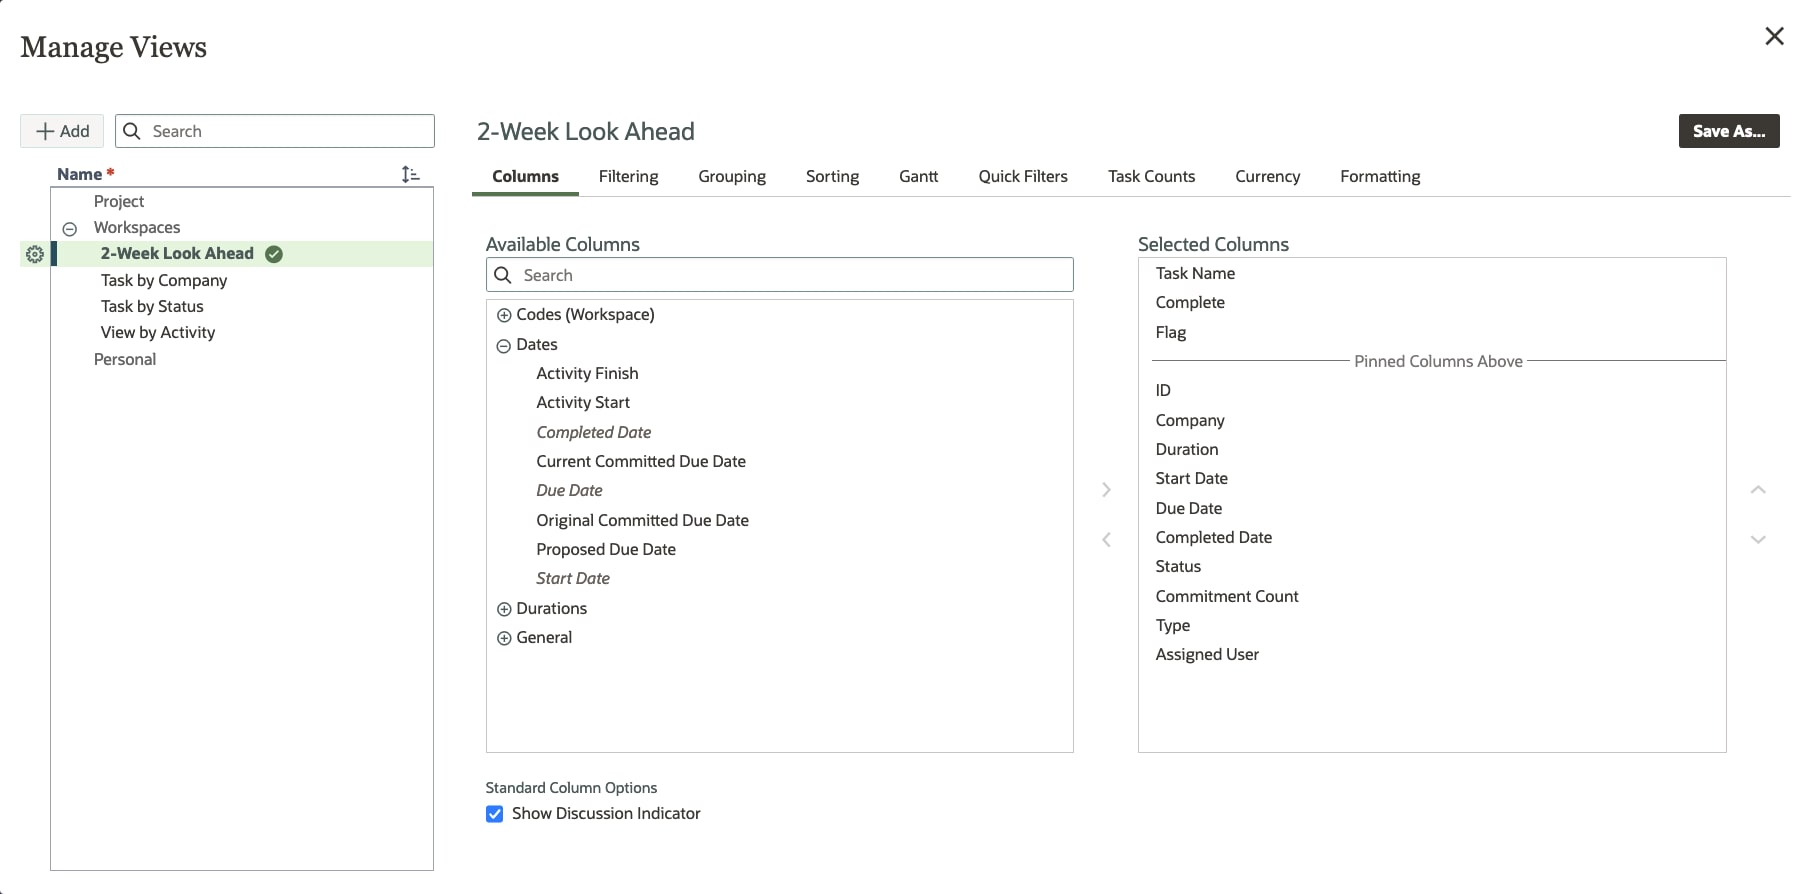Uncheck Show Discussion Indicator checkbox

click(495, 814)
